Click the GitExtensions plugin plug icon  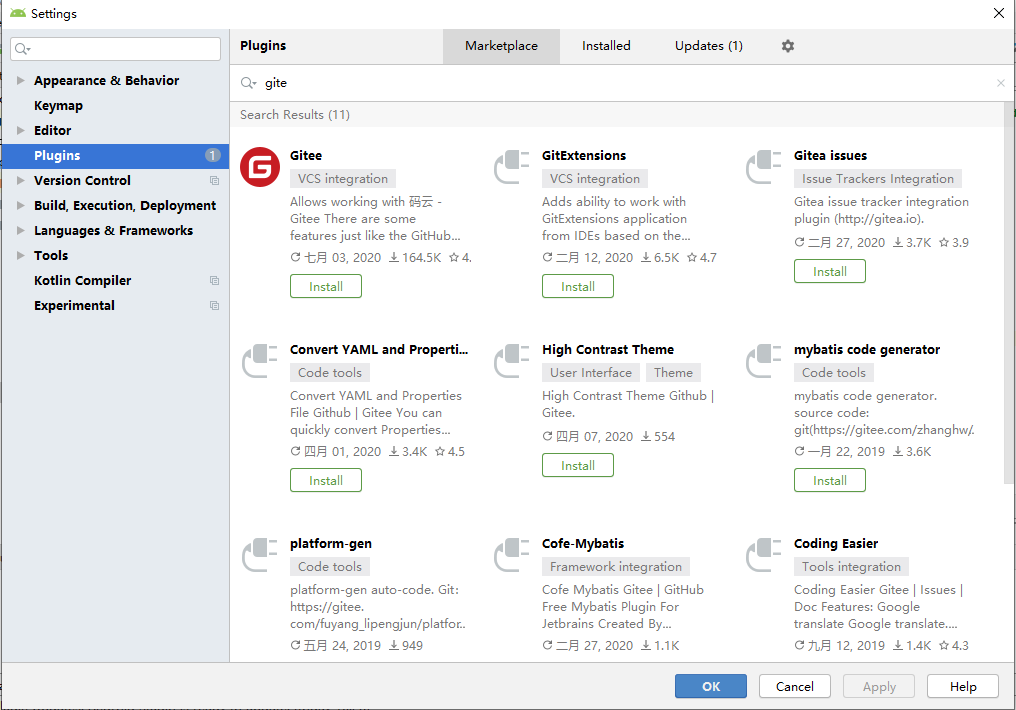click(512, 167)
